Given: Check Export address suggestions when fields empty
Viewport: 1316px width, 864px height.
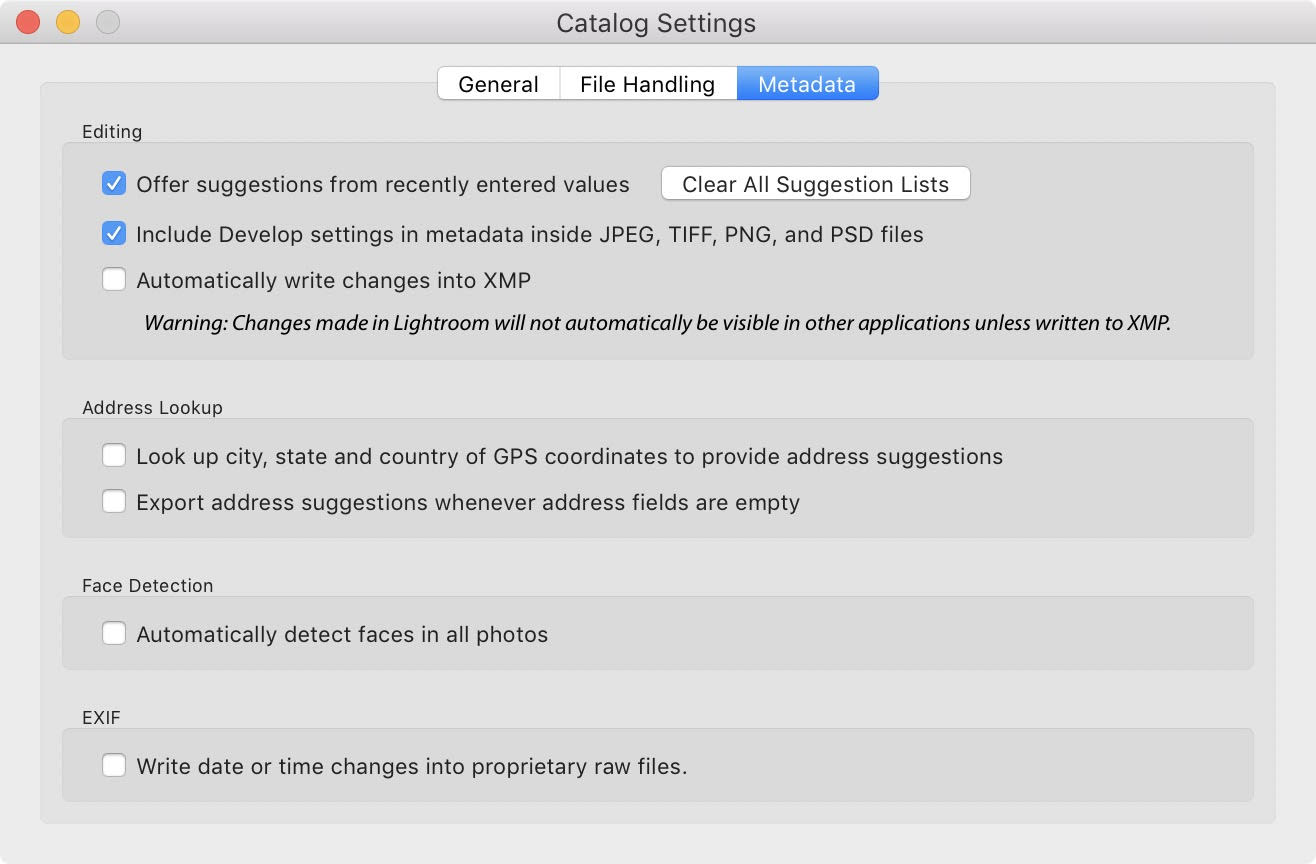Looking at the screenshot, I should [x=114, y=502].
